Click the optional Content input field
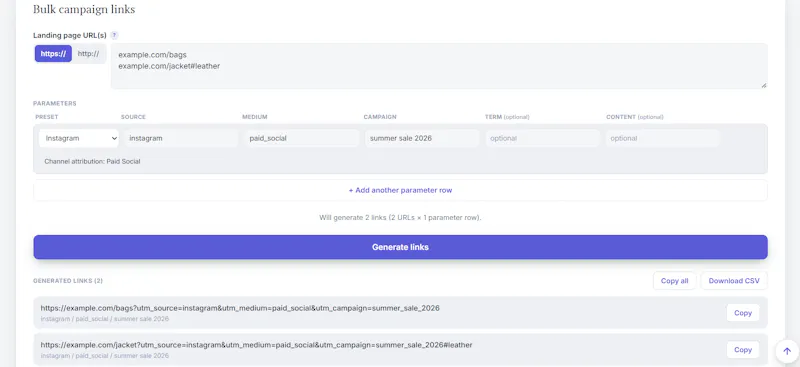Screen dimensions: 800x367 pos(663,138)
